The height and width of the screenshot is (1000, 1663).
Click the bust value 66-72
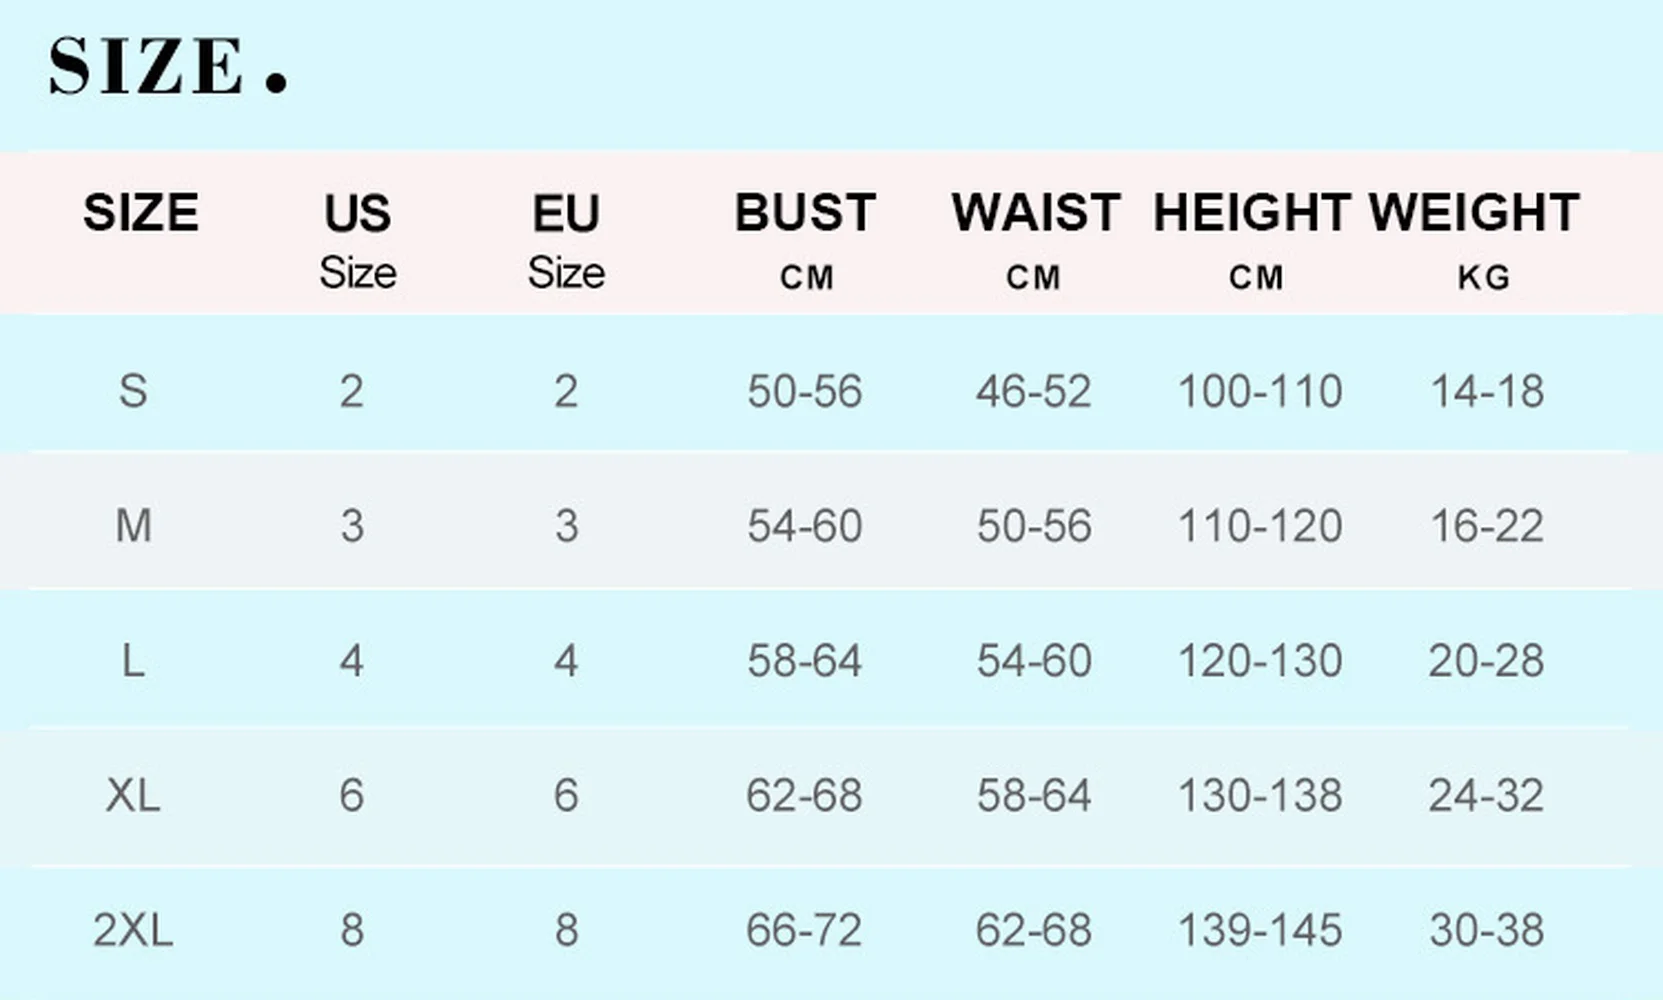coord(804,930)
